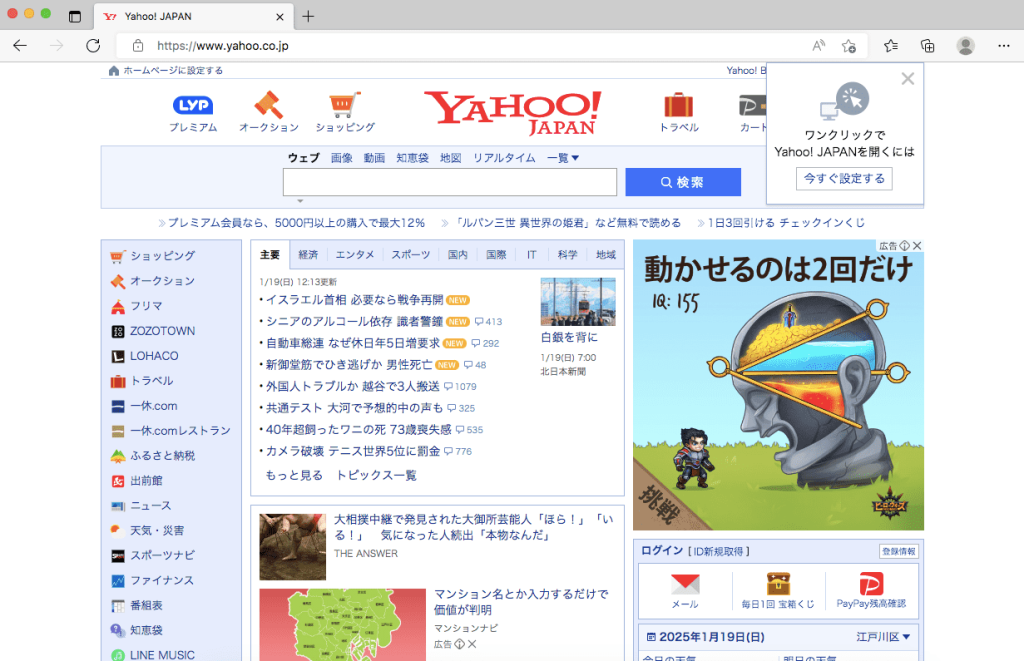The width and height of the screenshot is (1024, 661).
Task: Switch to the 国内 news tab
Action: (458, 255)
